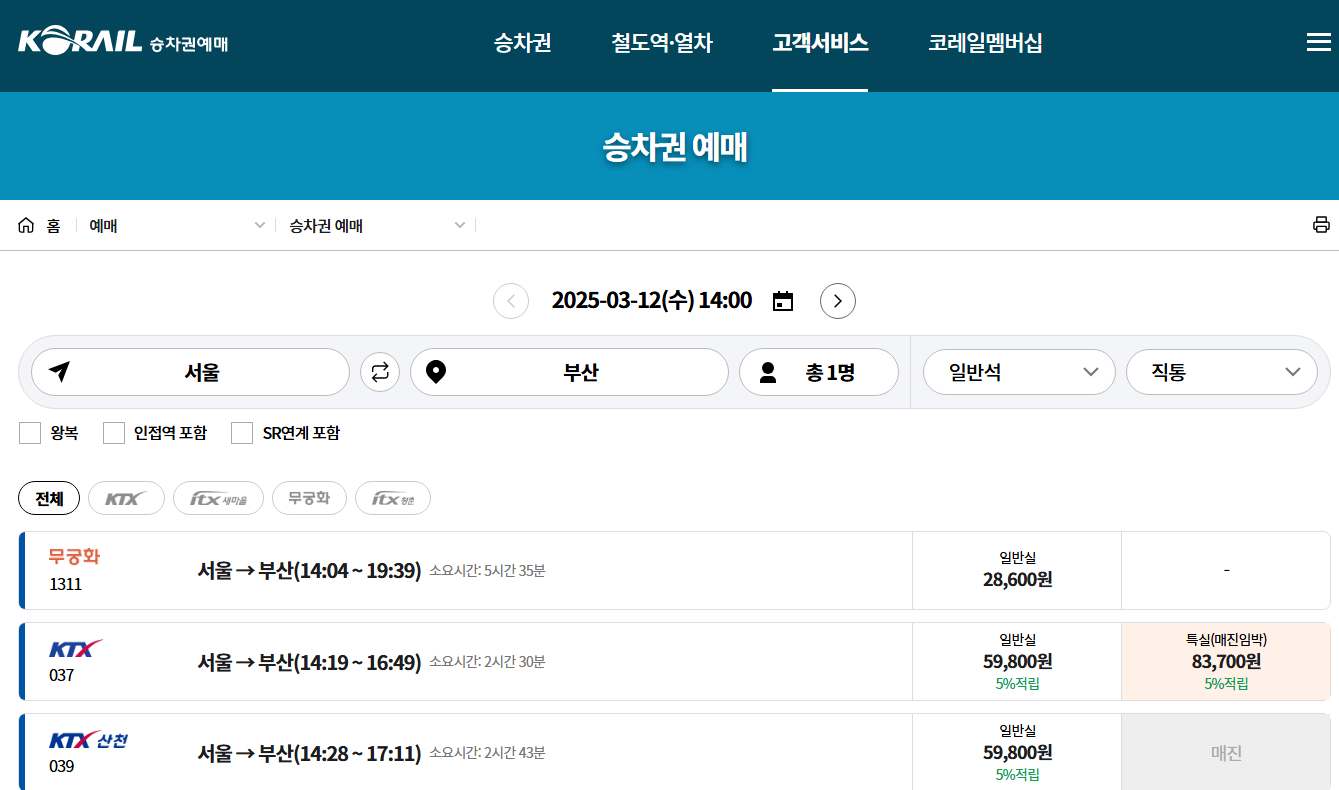Click the departure arrow icon beside 서울
Viewport: 1339px width, 790px height.
[60, 372]
